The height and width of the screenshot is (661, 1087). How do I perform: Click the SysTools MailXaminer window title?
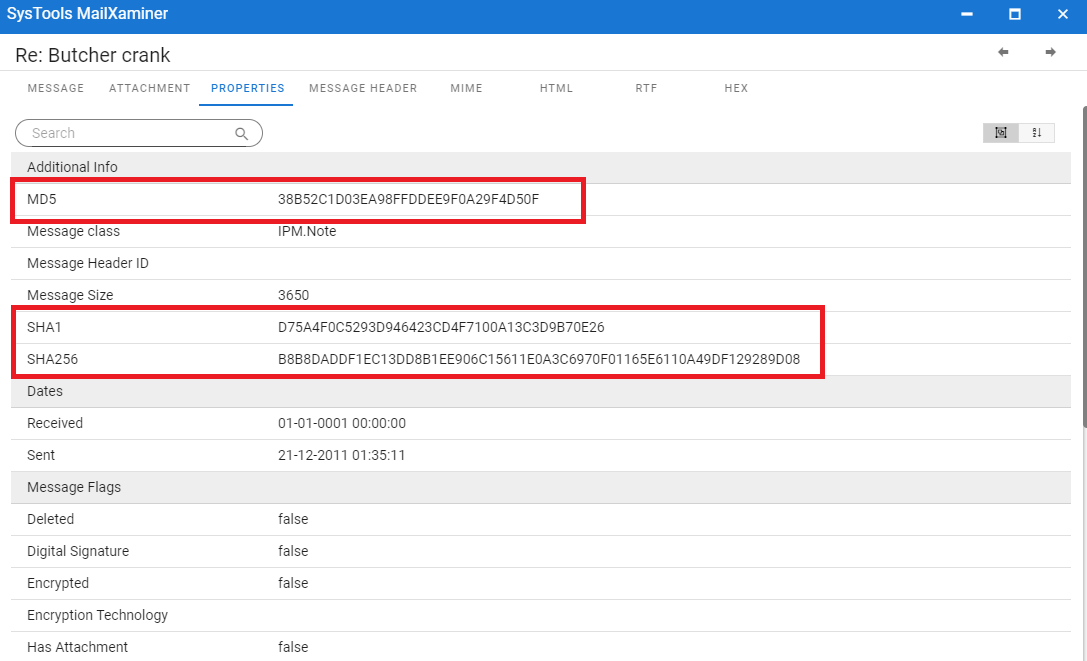pyautogui.click(x=87, y=14)
